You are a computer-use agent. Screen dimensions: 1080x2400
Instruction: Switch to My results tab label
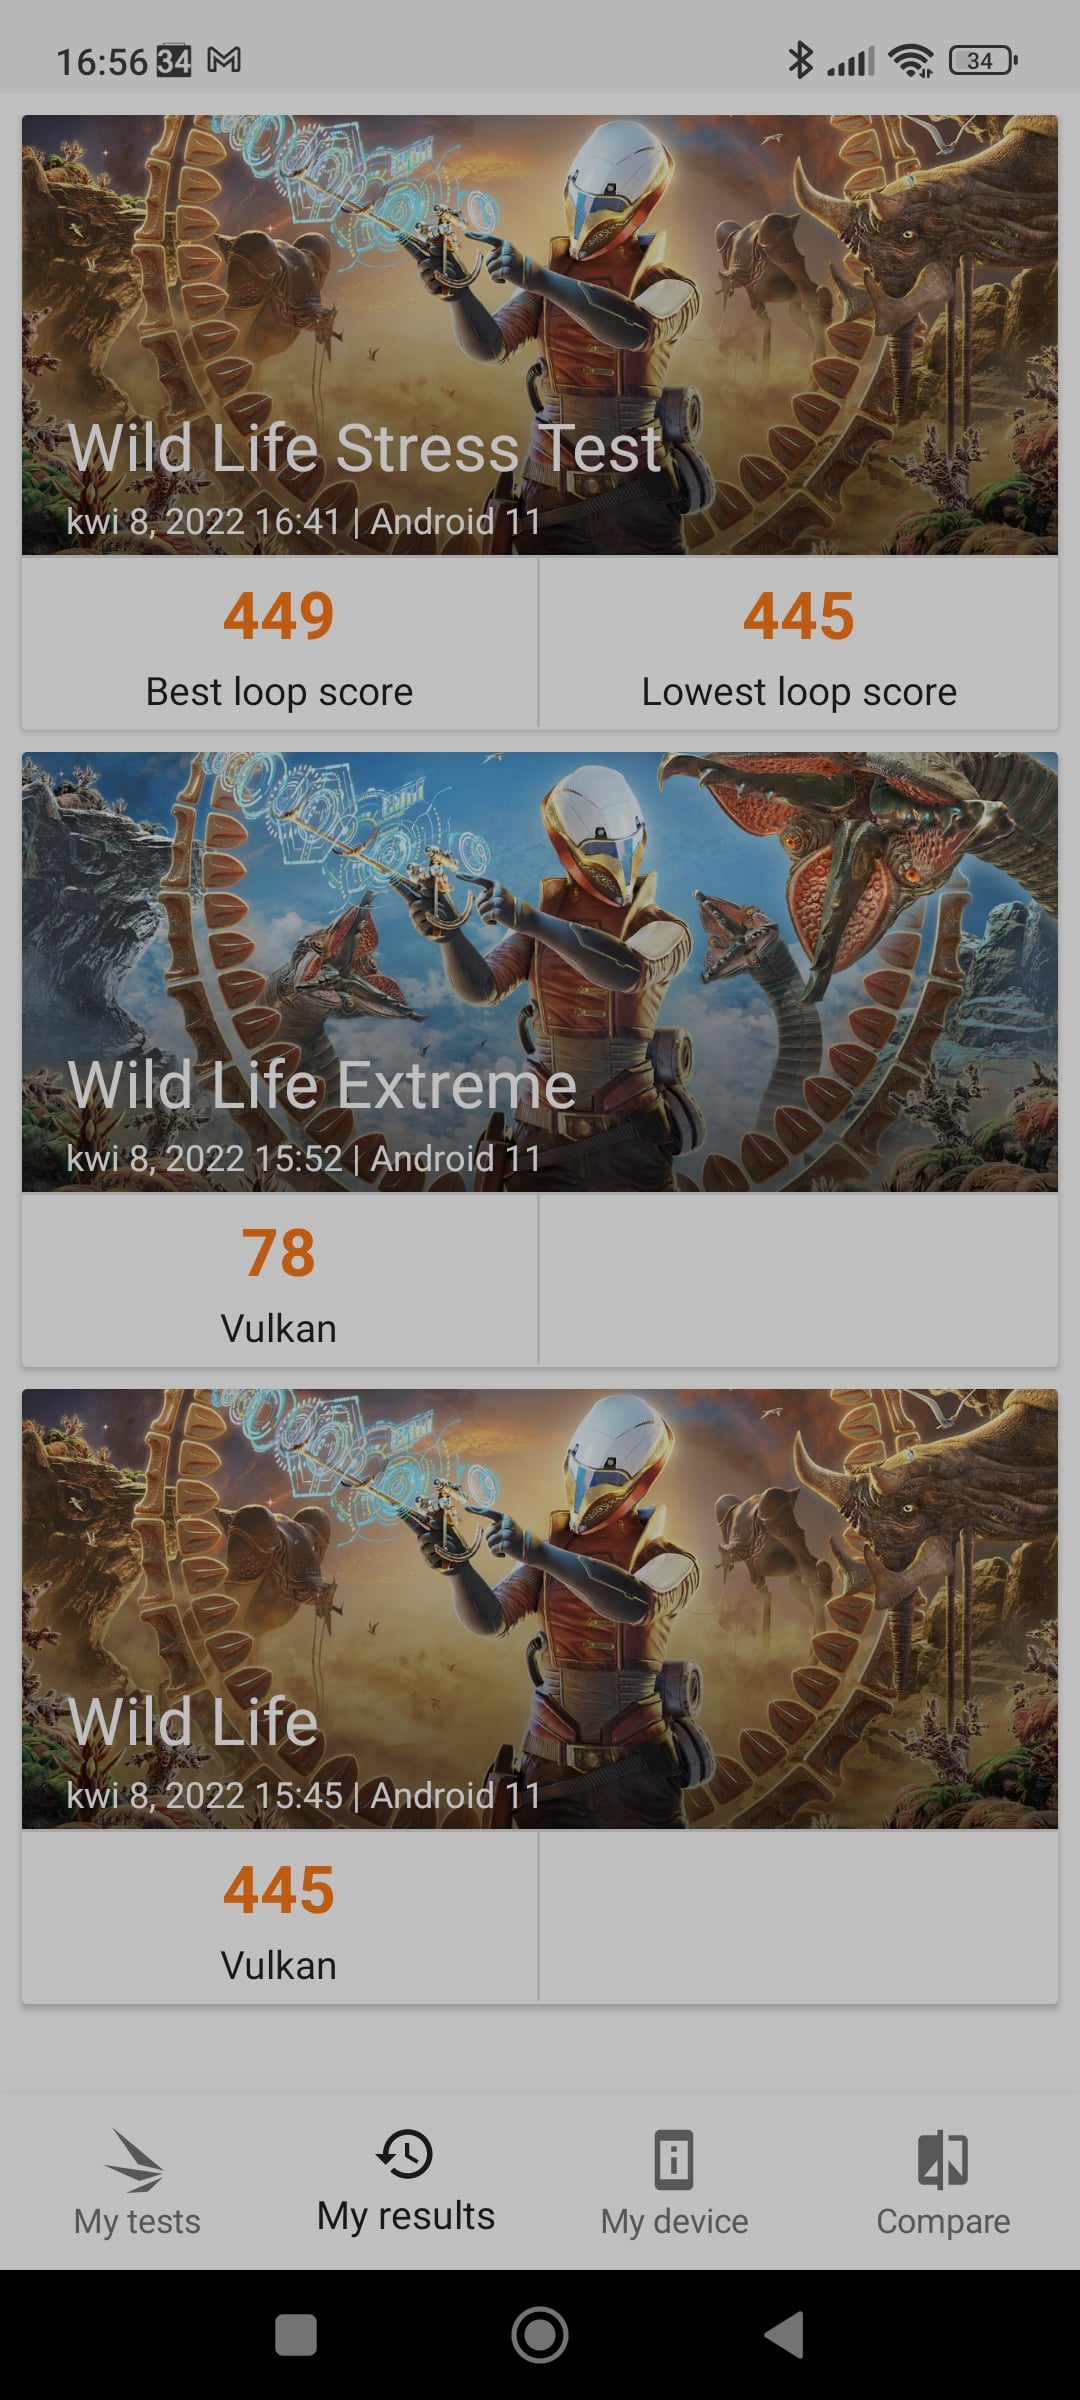pos(406,2216)
